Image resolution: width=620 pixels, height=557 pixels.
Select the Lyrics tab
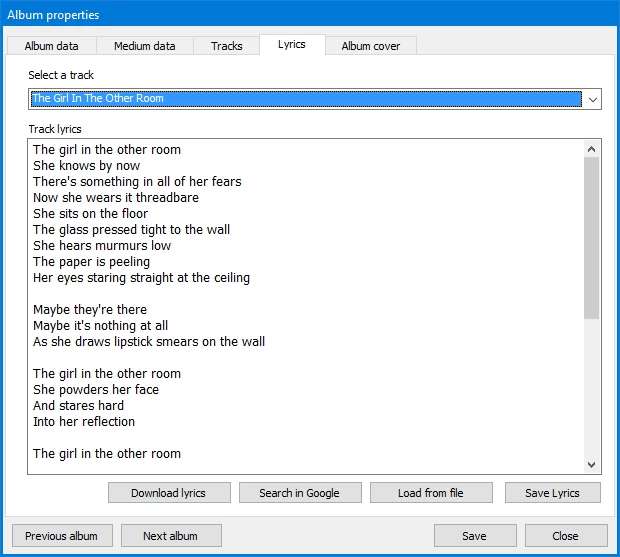coord(292,44)
